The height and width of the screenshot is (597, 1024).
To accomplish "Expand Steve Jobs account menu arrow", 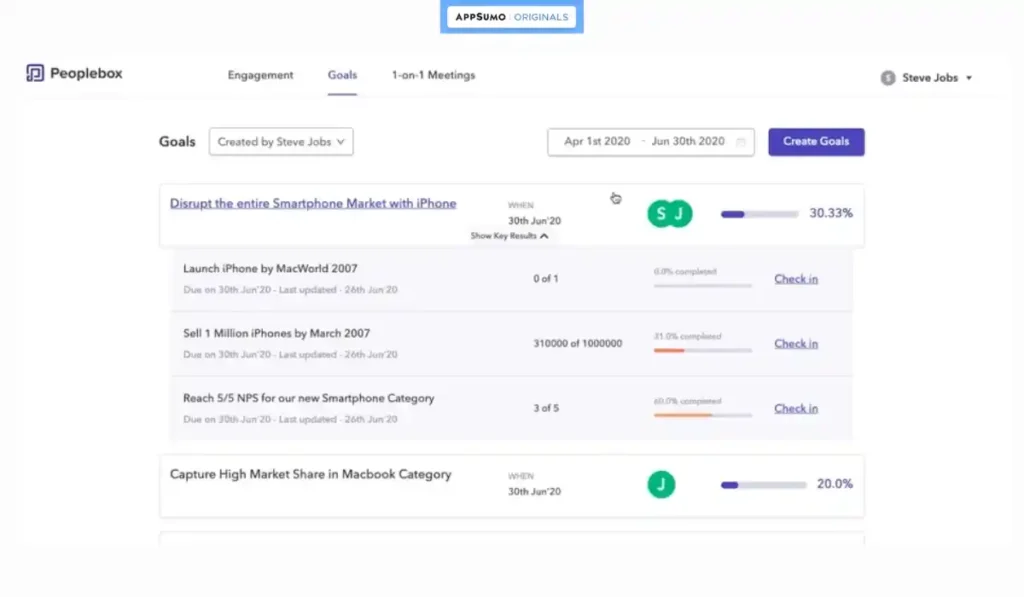I will click(x=969, y=78).
